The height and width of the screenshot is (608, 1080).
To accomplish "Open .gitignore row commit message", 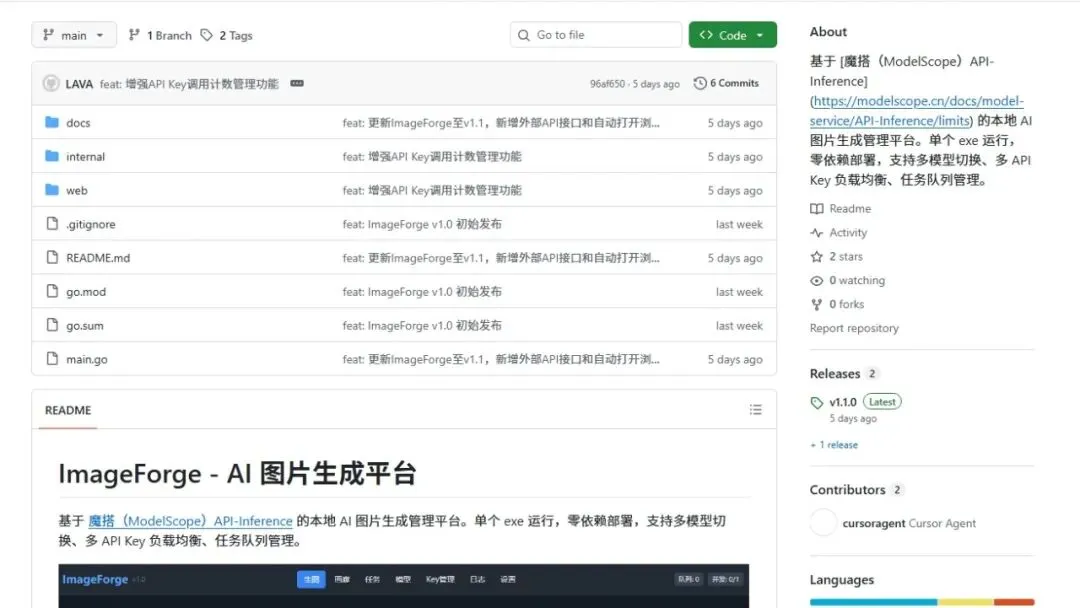I will pyautogui.click(x=422, y=224).
